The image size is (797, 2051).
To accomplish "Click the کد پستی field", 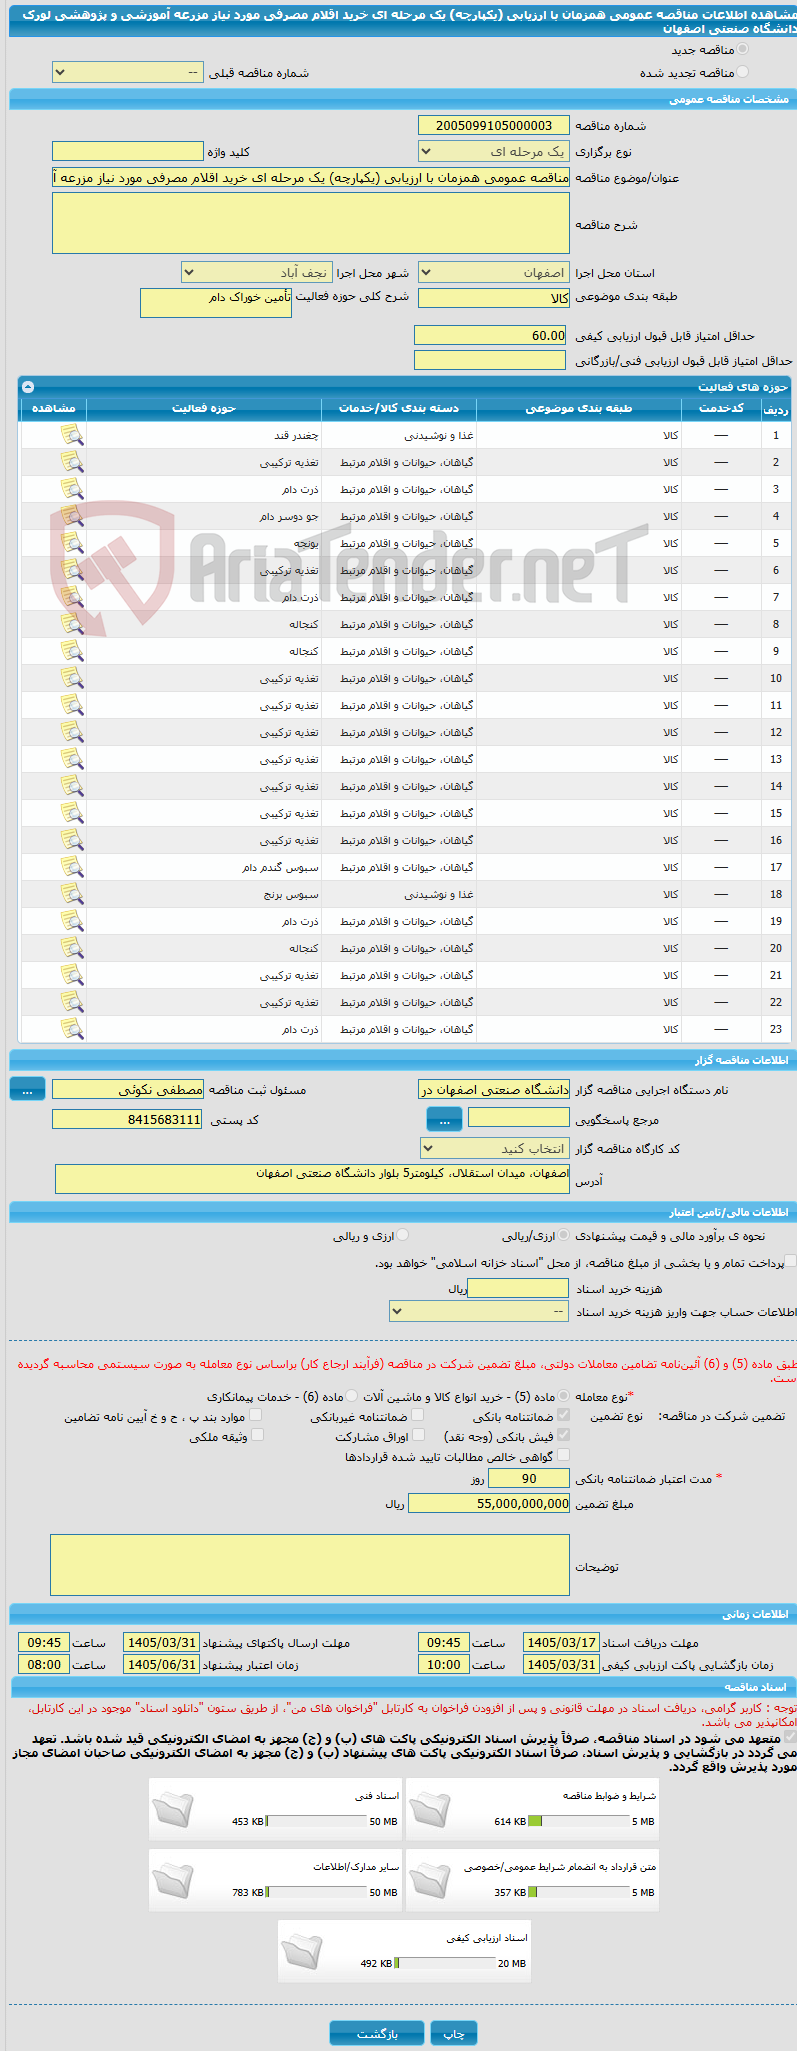I will pos(127,1119).
